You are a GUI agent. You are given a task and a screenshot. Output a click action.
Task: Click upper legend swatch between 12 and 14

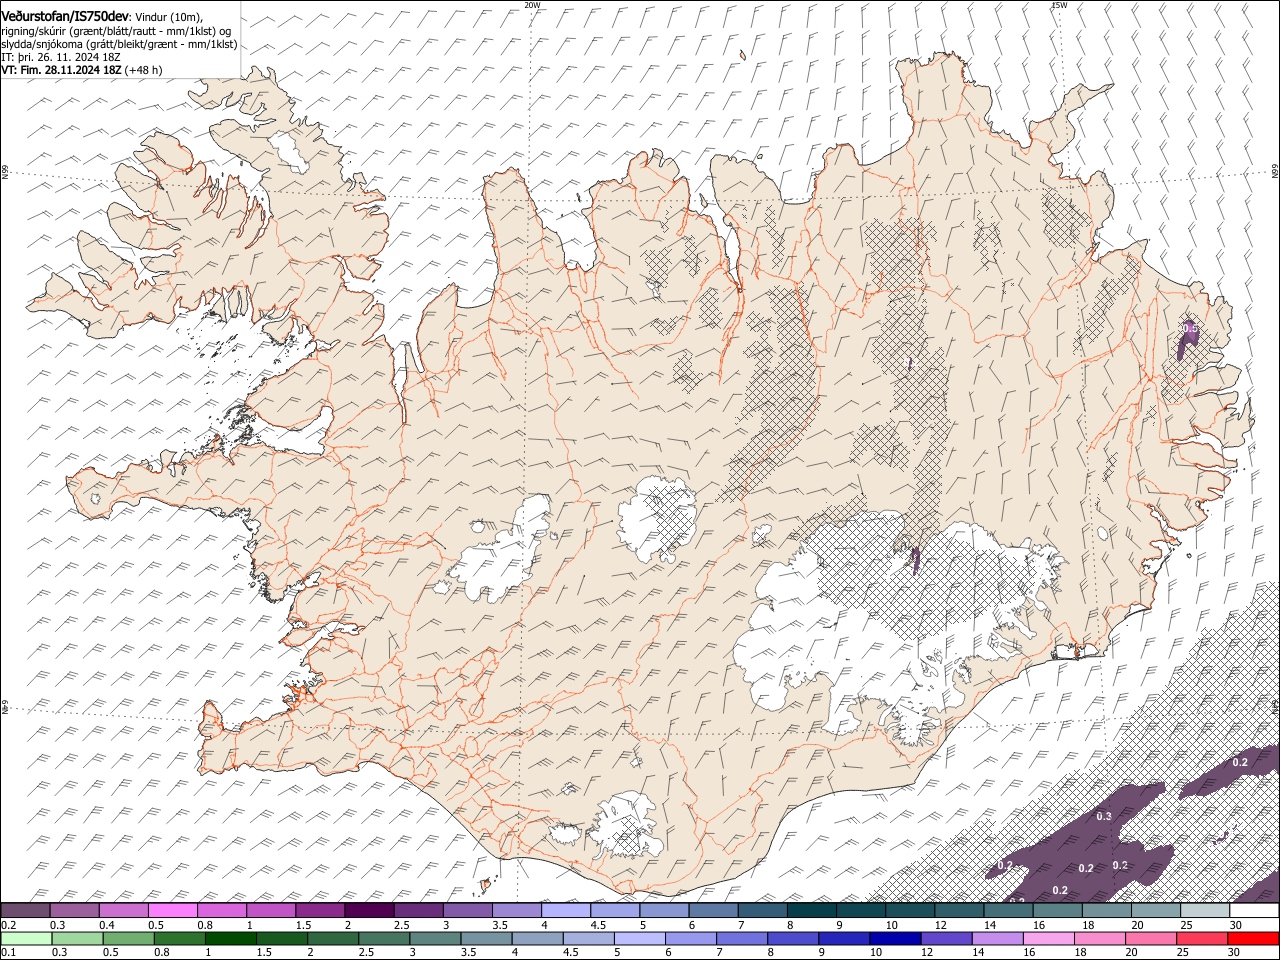coord(960,911)
